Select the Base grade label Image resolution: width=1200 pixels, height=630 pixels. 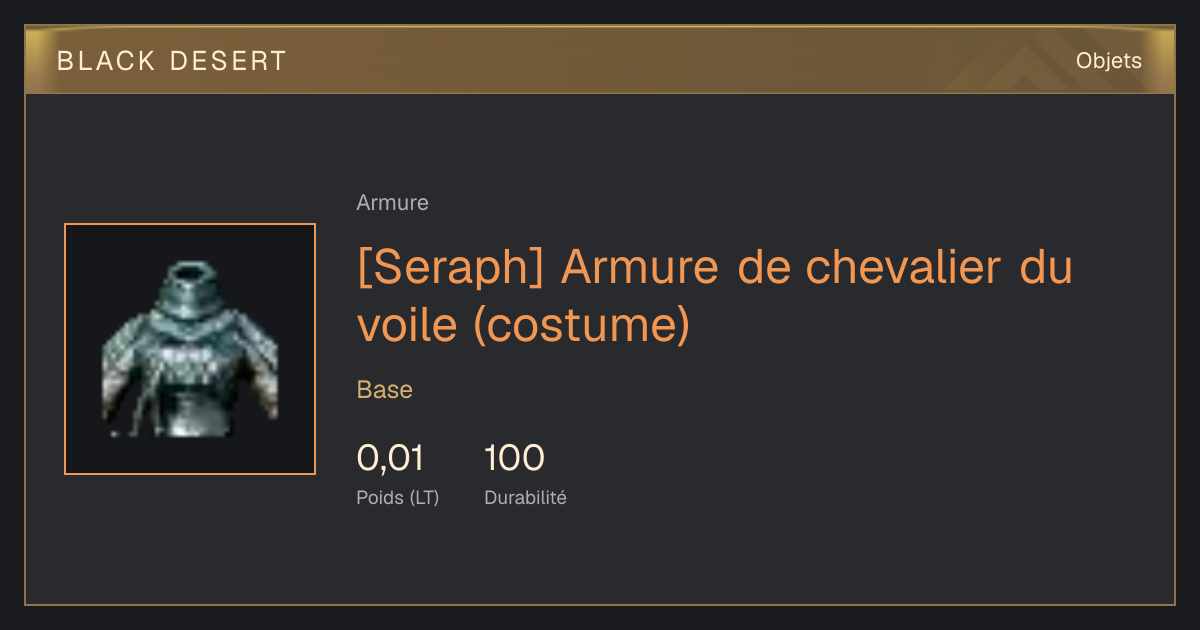pos(384,390)
